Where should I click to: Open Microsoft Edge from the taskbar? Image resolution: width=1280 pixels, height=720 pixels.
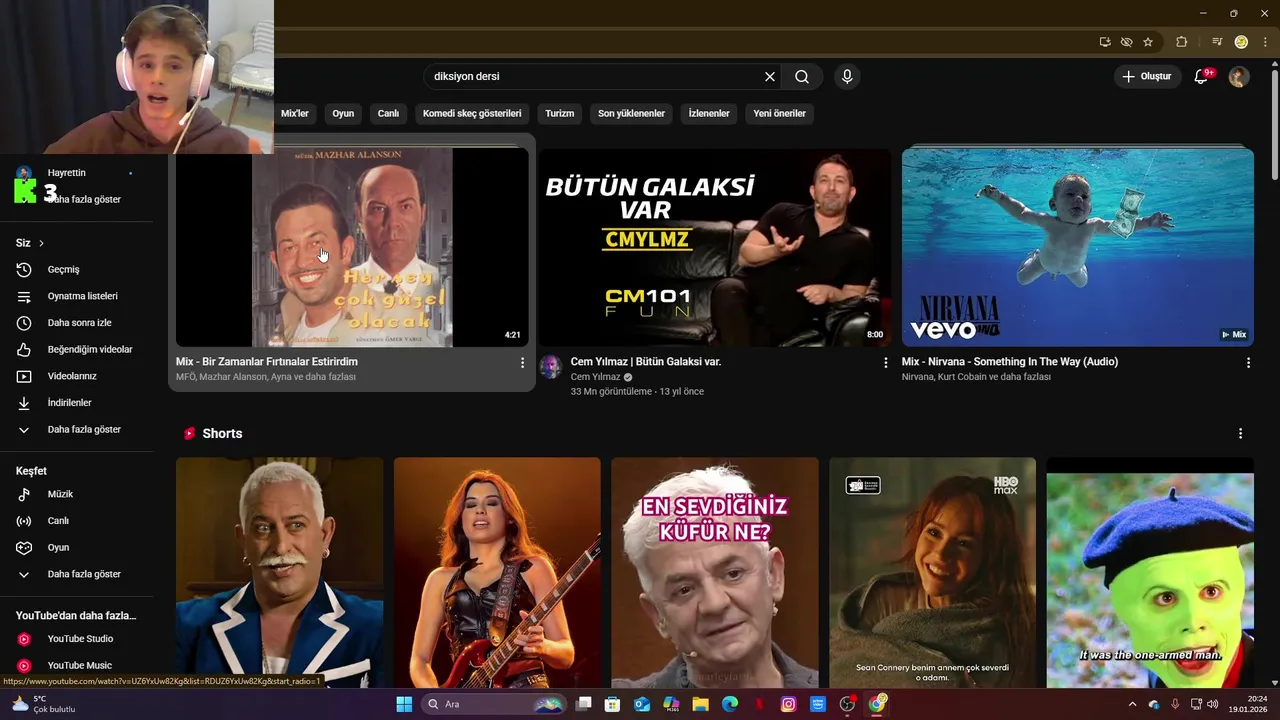(730, 704)
